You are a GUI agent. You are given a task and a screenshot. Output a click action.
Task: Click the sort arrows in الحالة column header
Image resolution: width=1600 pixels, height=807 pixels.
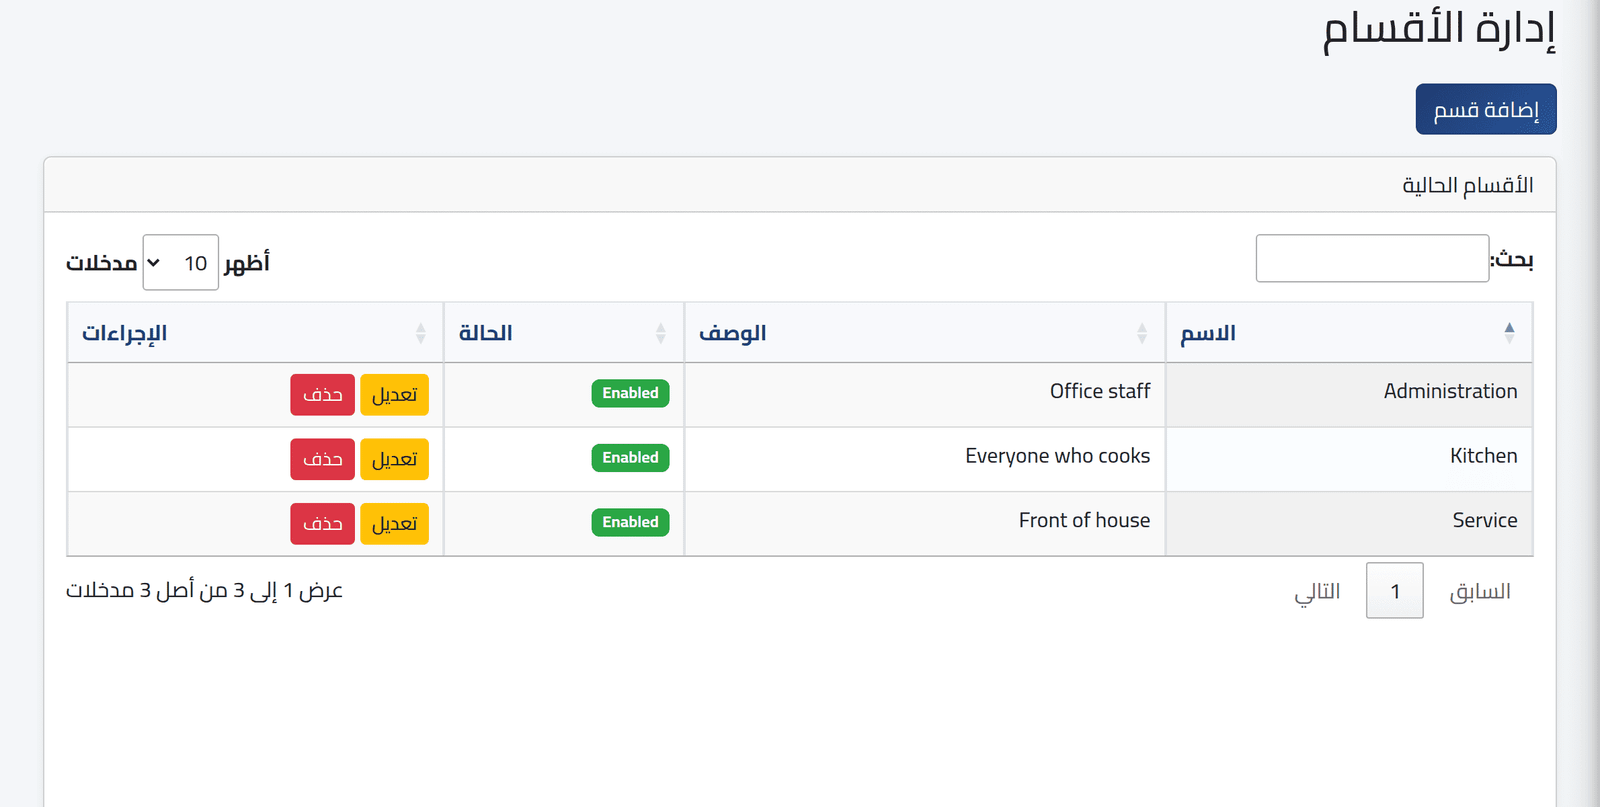661,333
